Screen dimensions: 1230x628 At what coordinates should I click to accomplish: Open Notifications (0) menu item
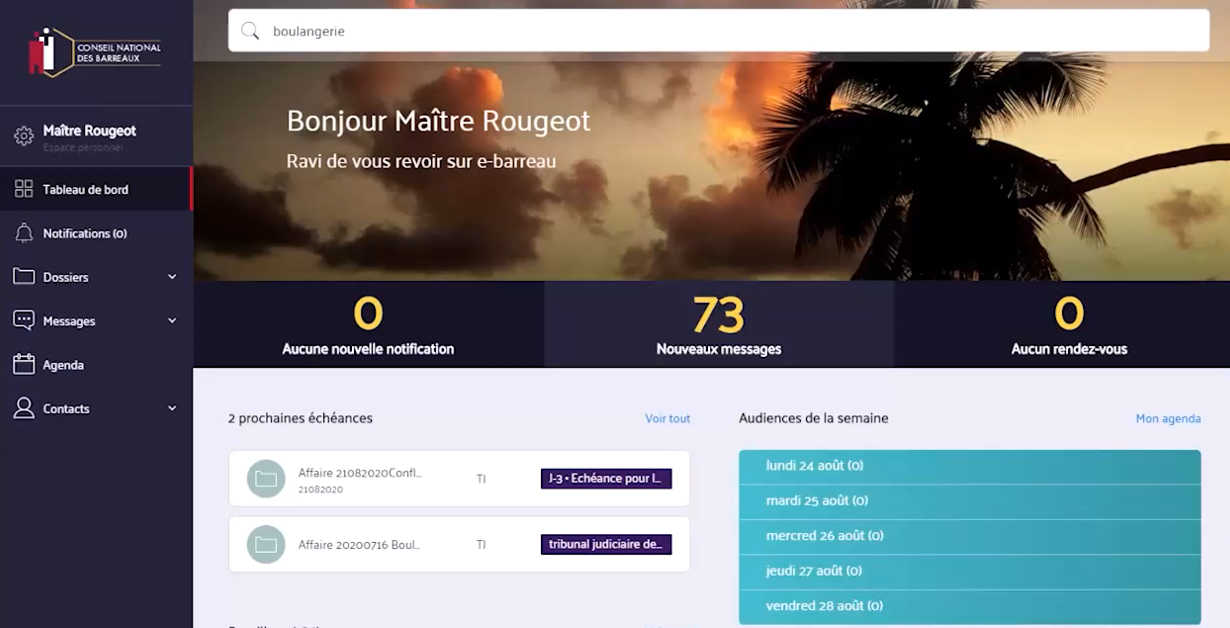(x=85, y=233)
